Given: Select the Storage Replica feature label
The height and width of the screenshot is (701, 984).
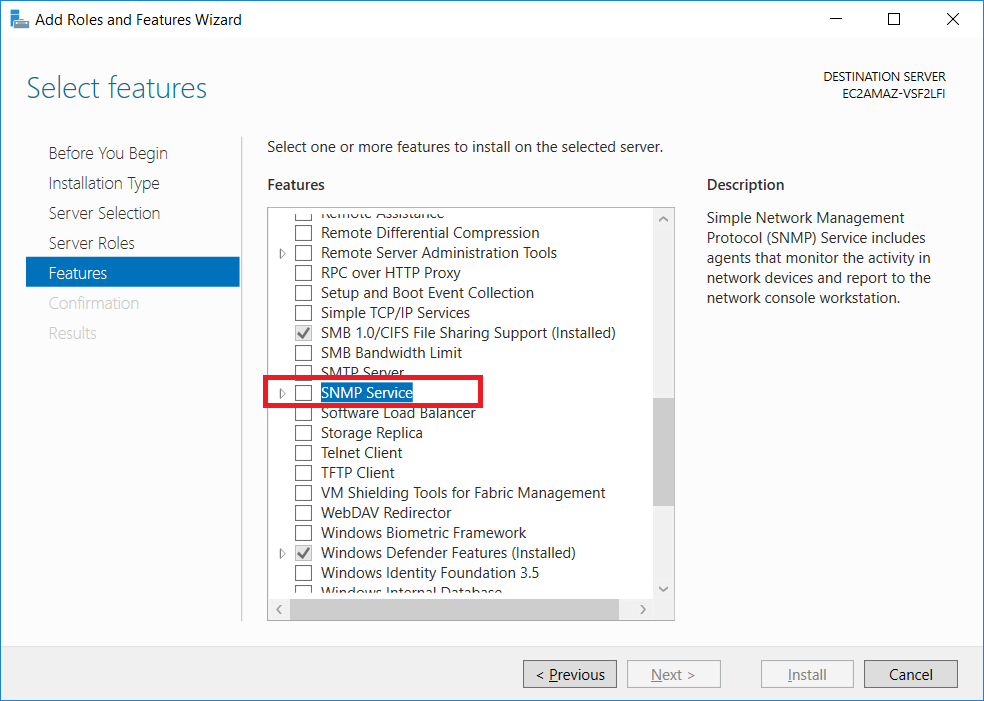Looking at the screenshot, I should [372, 433].
